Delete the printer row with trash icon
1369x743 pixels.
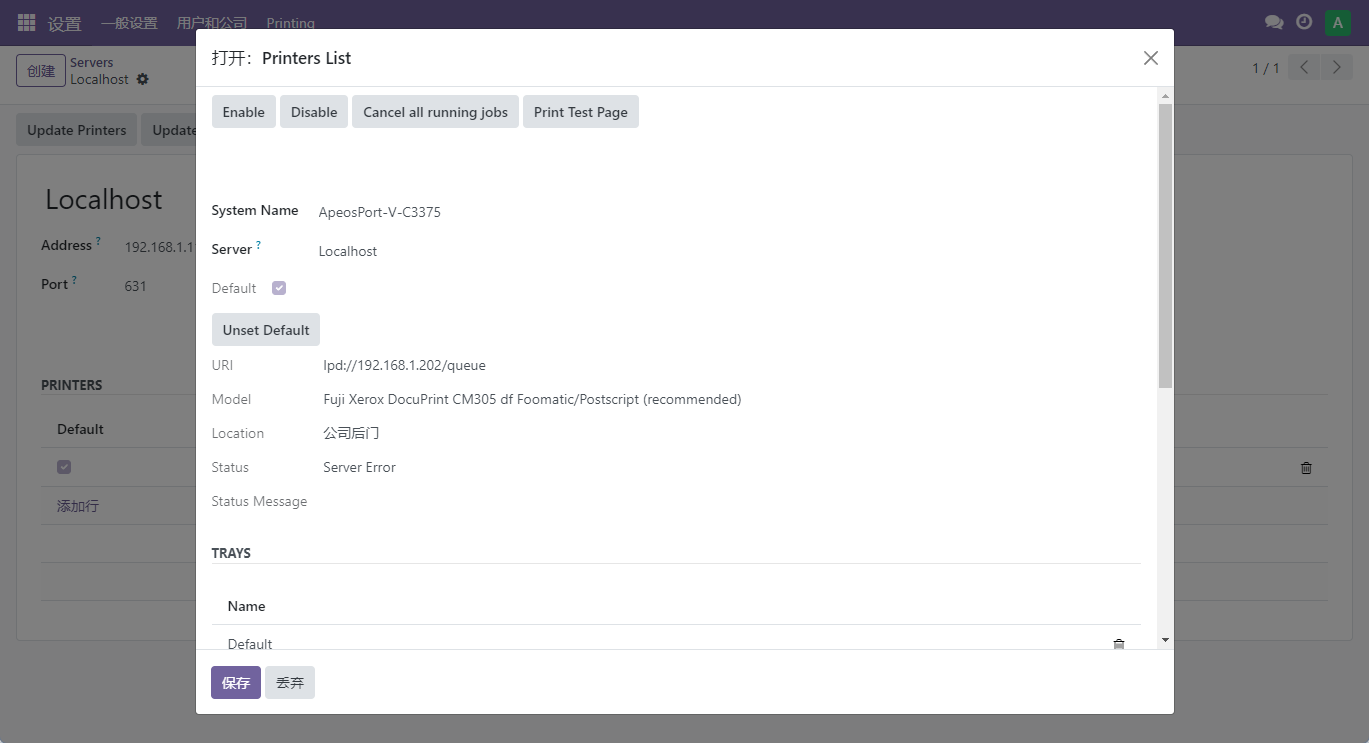[1306, 467]
